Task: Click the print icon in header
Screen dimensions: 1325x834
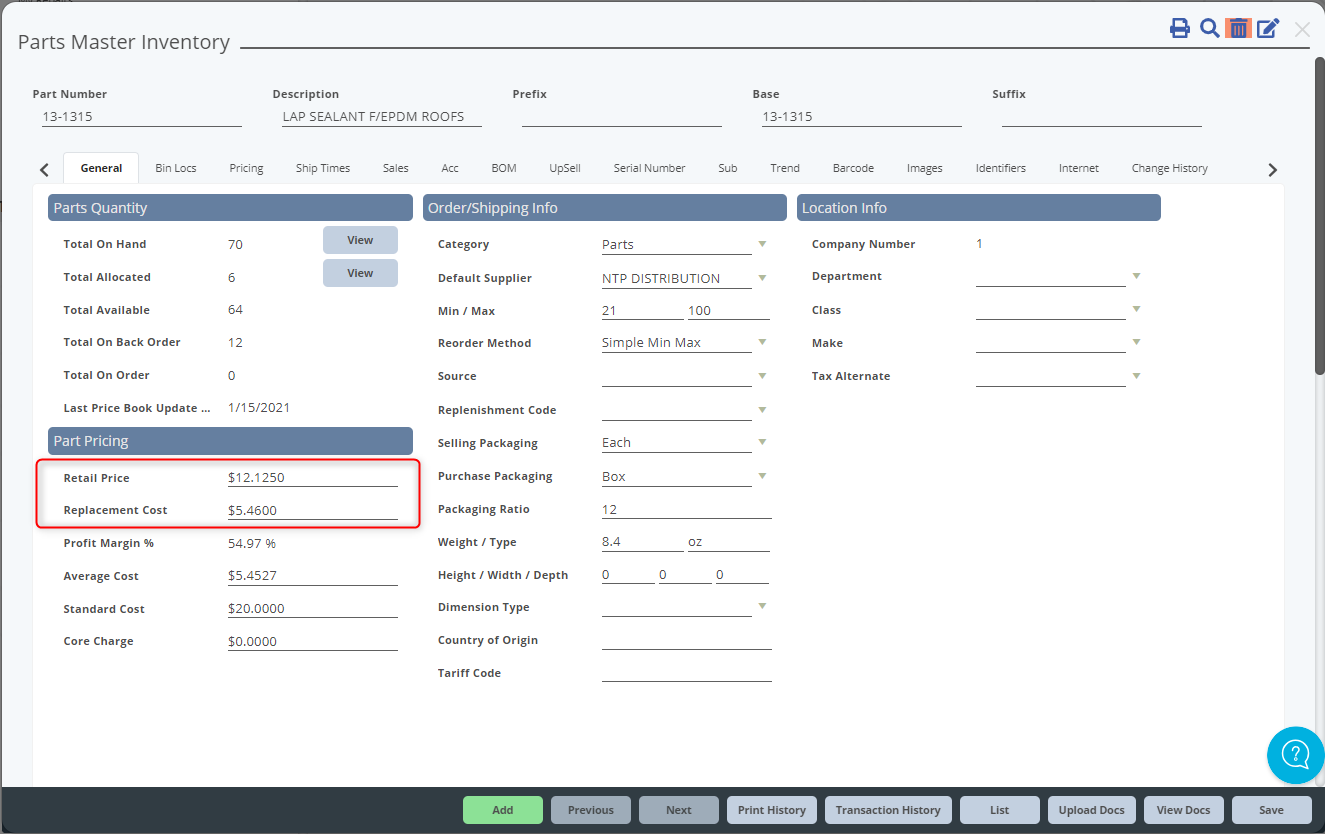Action: click(1180, 28)
